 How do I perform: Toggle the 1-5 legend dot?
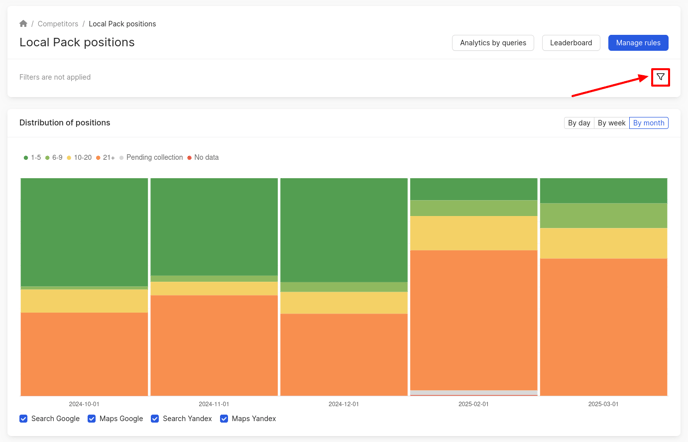(x=26, y=158)
